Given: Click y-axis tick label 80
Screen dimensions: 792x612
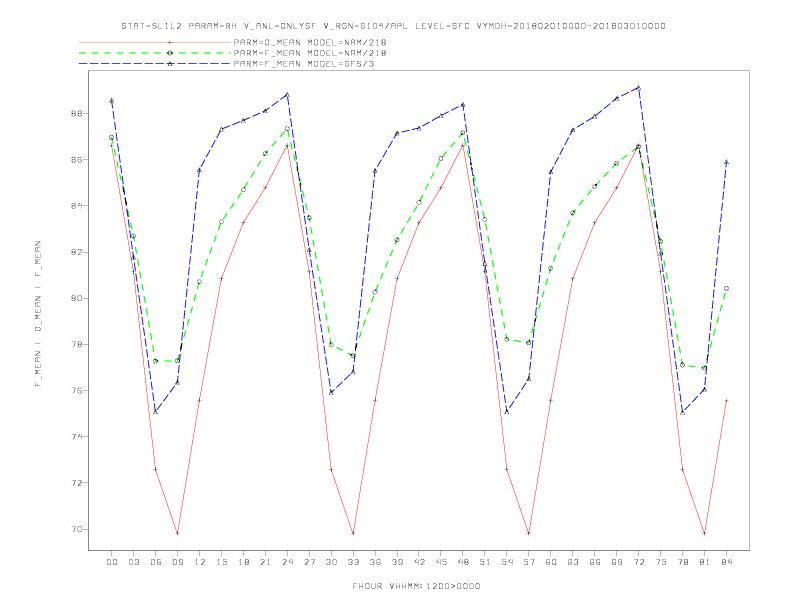Looking at the screenshot, I should pyautogui.click(x=77, y=298).
